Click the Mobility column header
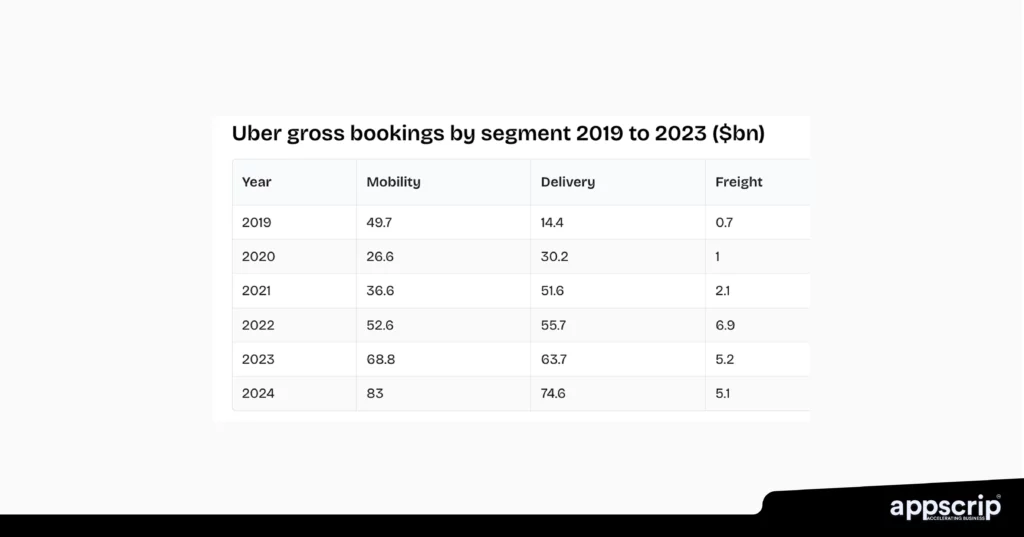 [x=393, y=182]
